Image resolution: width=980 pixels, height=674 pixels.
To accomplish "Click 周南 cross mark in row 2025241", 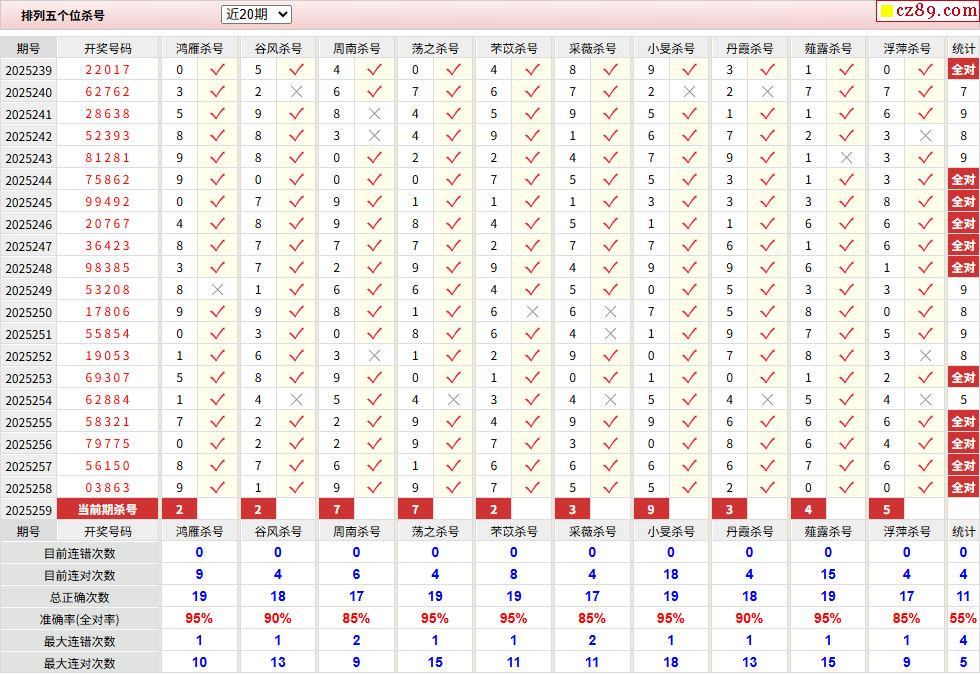I will pos(374,114).
